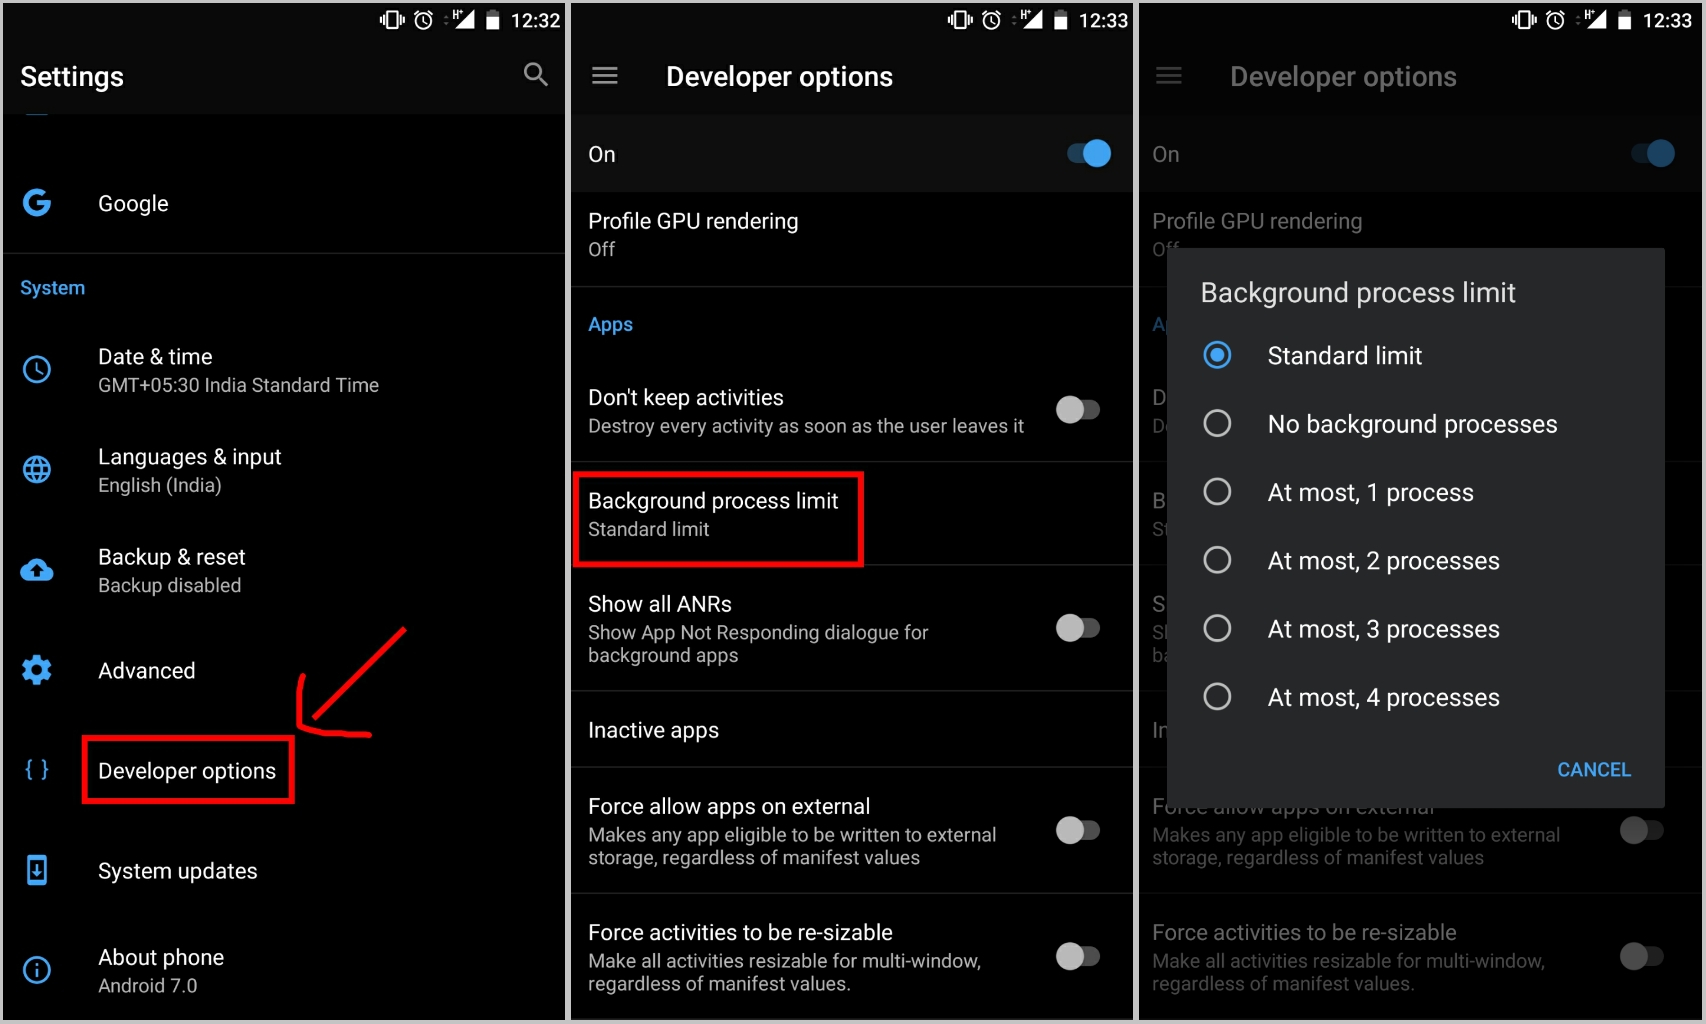Open the Profile GPU rendering option
The image size is (1706, 1024).
(852, 235)
